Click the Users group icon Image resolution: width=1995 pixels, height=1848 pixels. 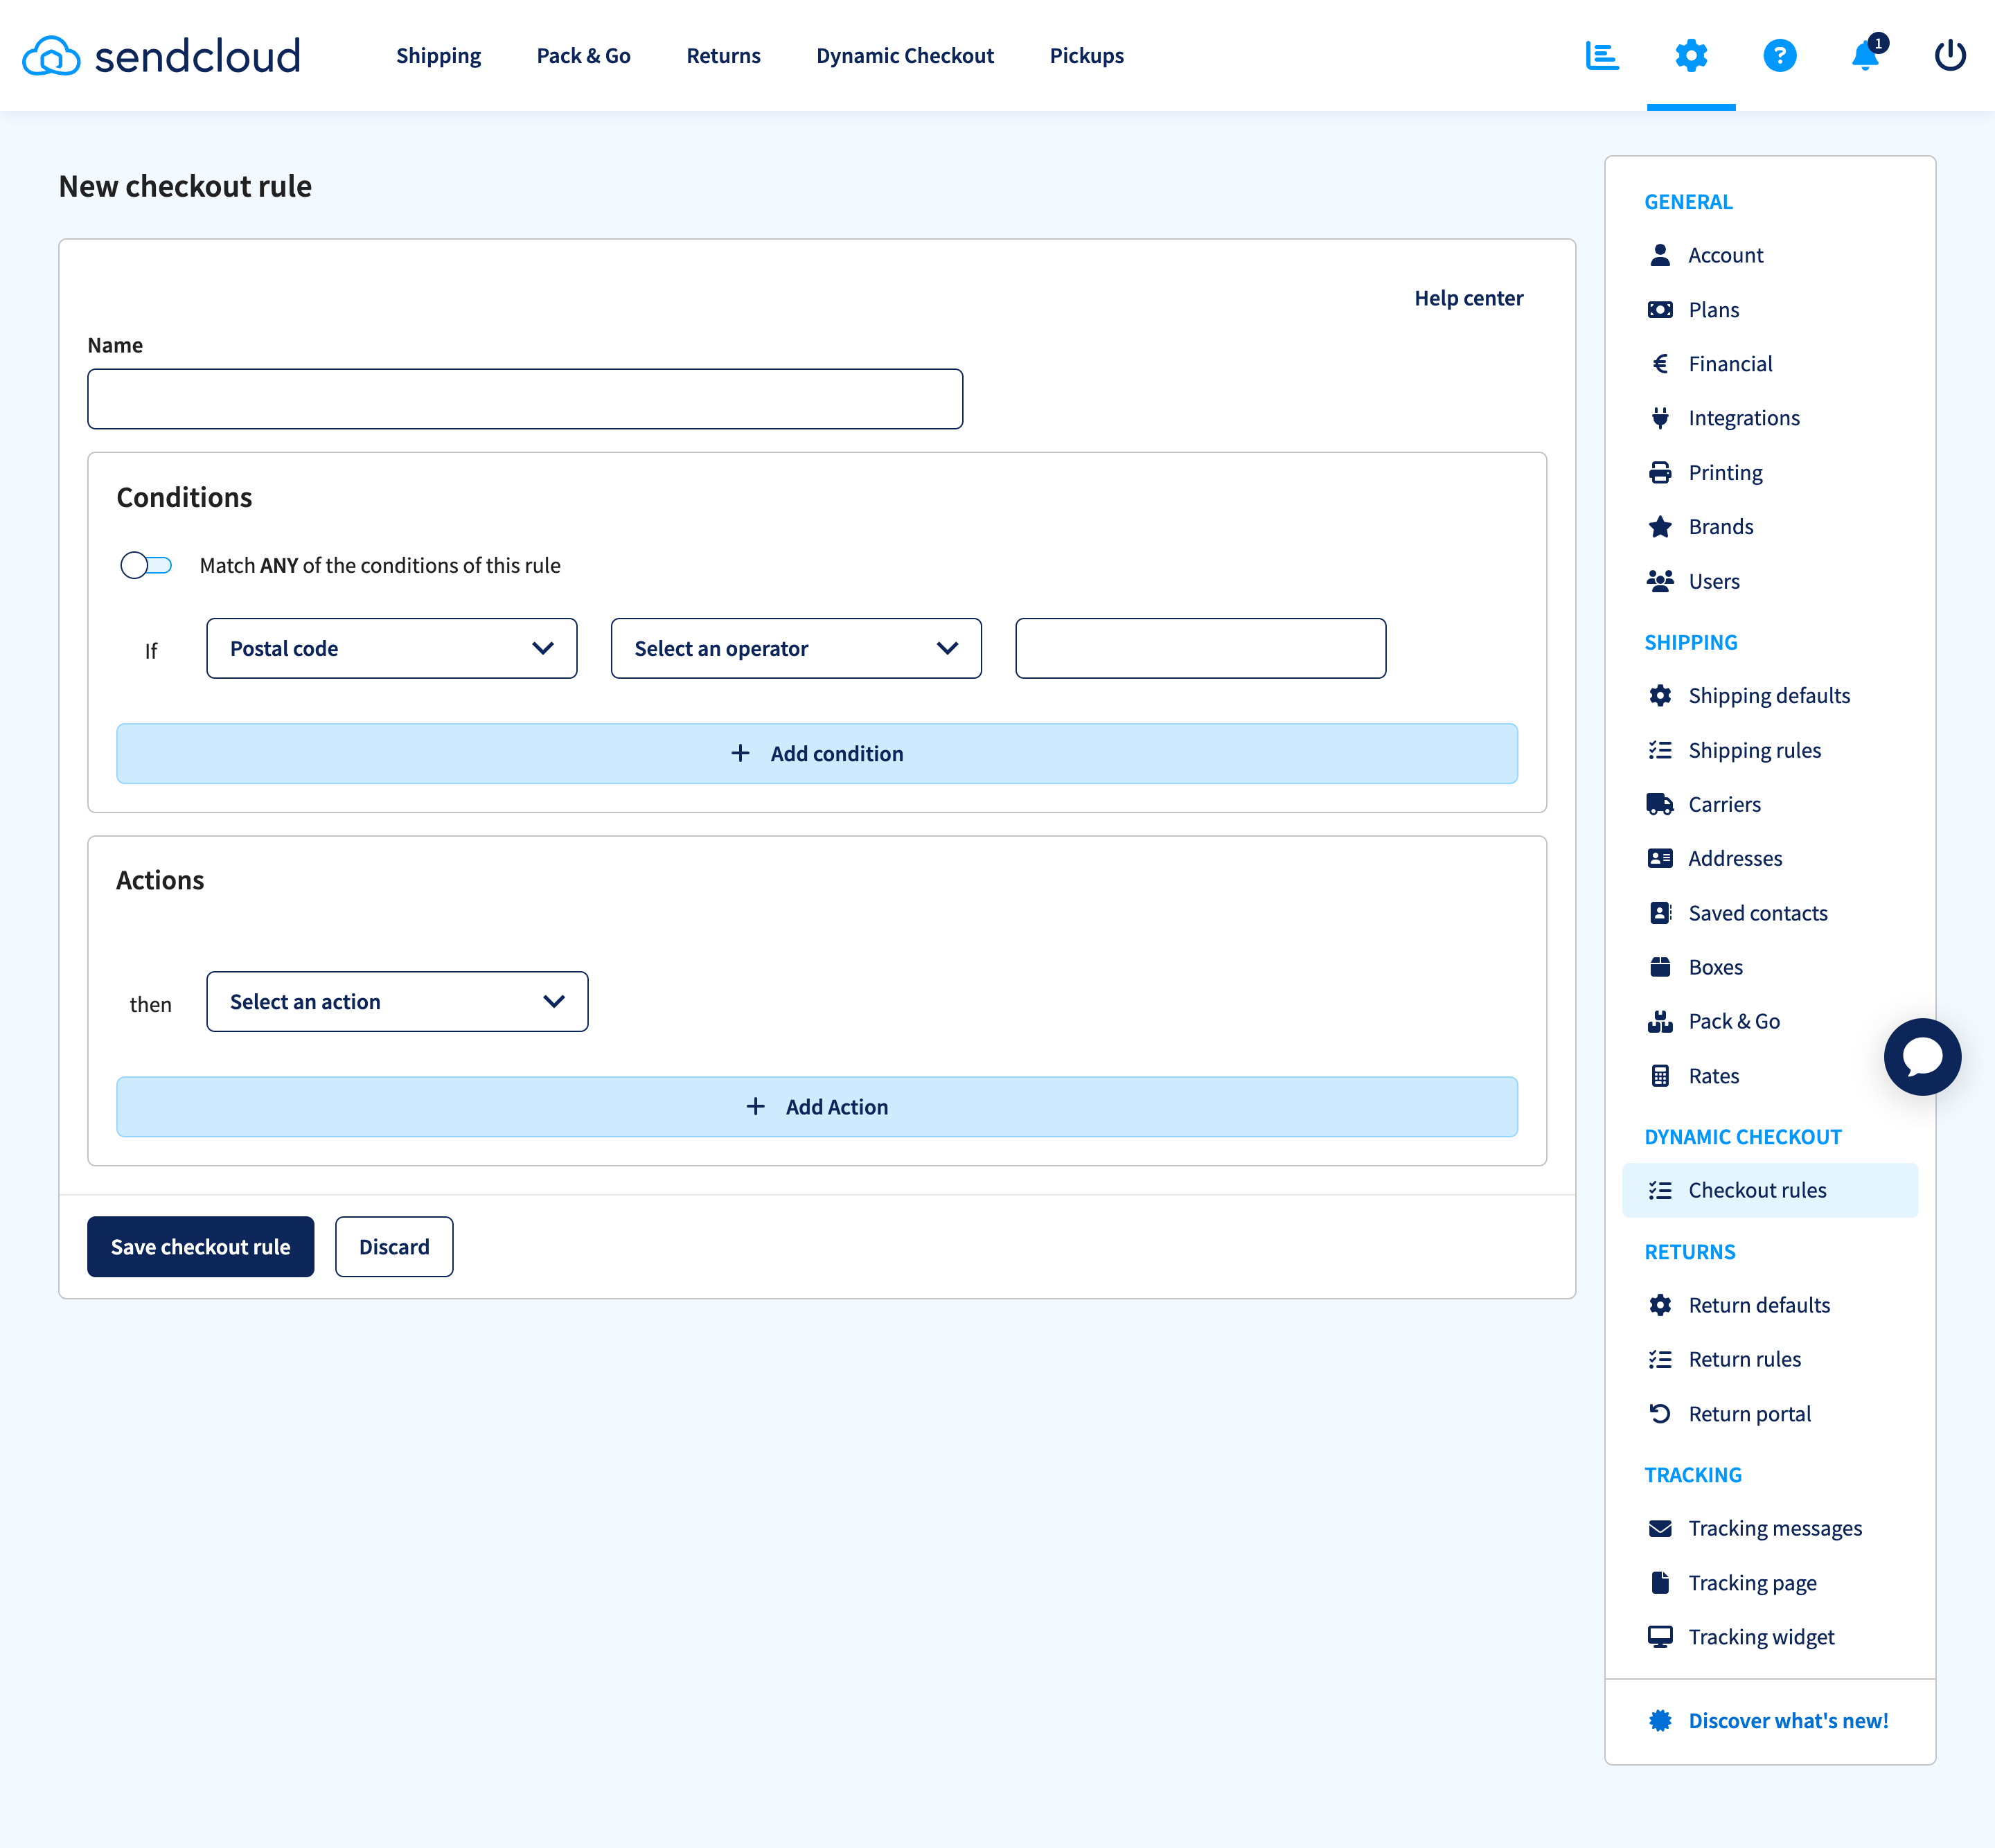1660,581
